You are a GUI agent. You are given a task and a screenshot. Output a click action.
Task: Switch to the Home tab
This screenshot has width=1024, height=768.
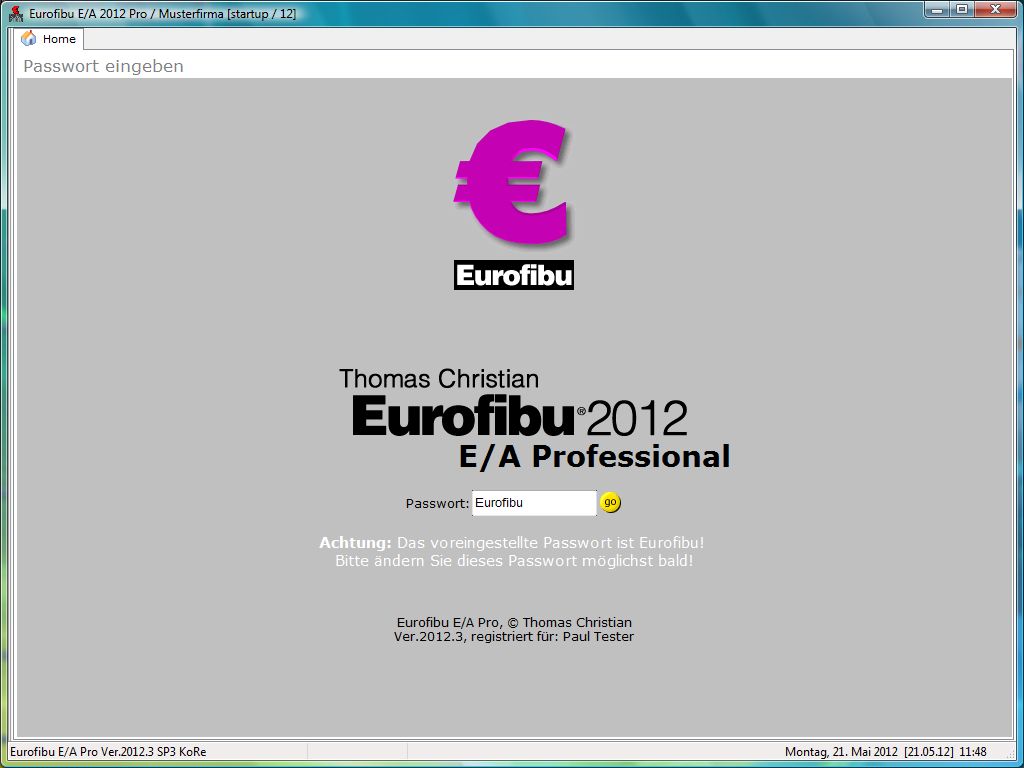pos(50,39)
